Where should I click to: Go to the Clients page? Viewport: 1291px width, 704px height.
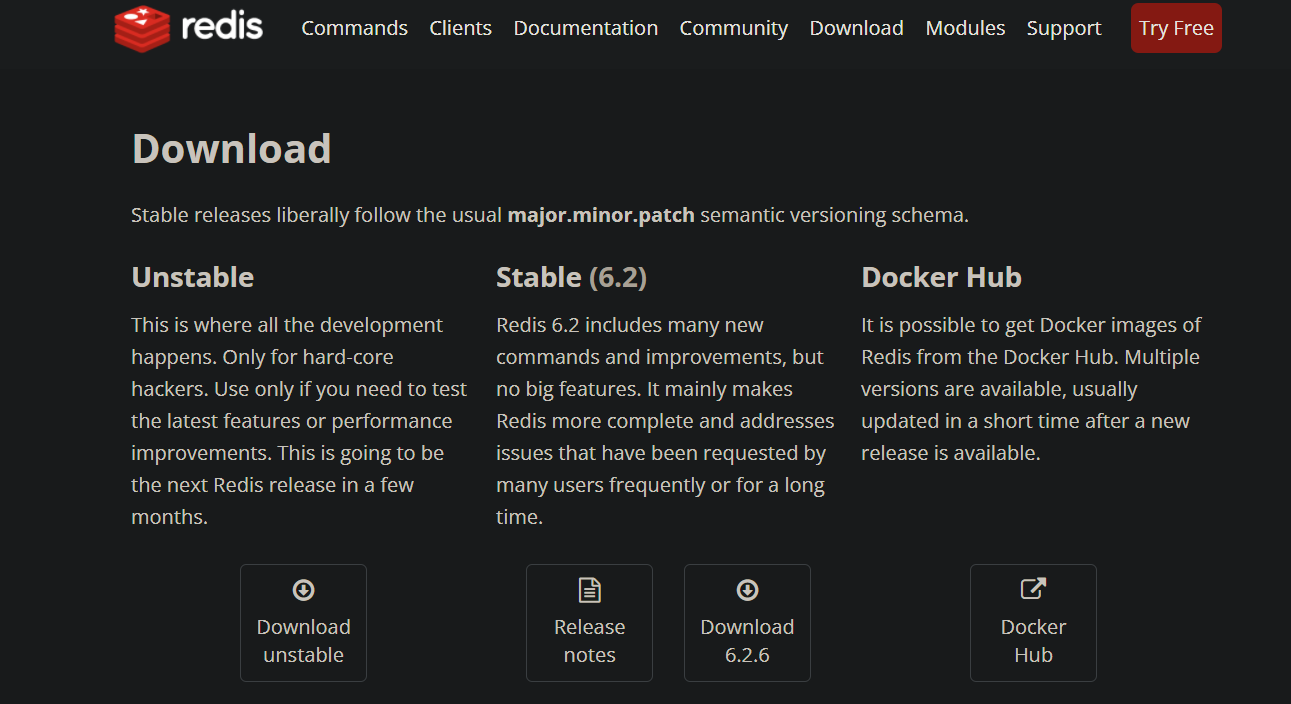coord(460,28)
